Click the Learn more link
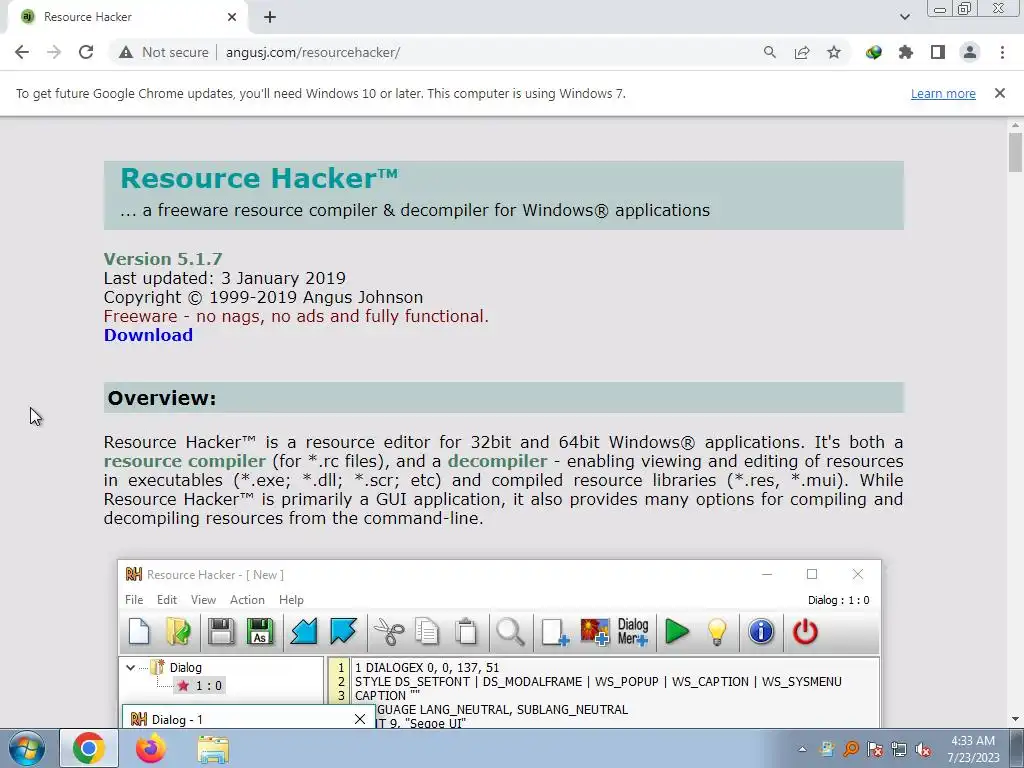 (x=943, y=93)
